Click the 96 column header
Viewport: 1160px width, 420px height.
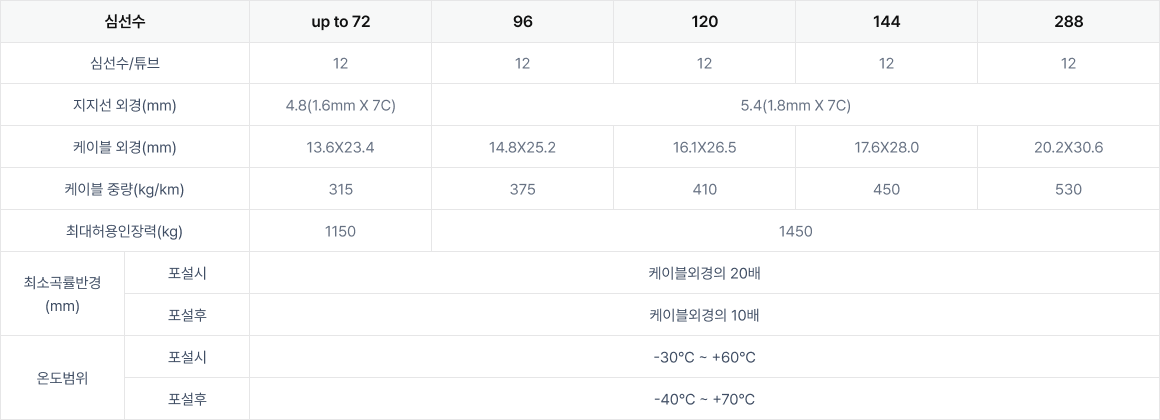[x=522, y=21]
